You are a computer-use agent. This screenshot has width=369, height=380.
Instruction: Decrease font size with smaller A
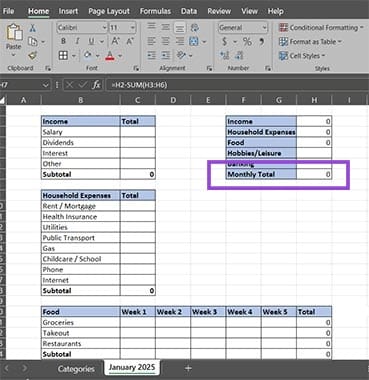click(x=130, y=41)
